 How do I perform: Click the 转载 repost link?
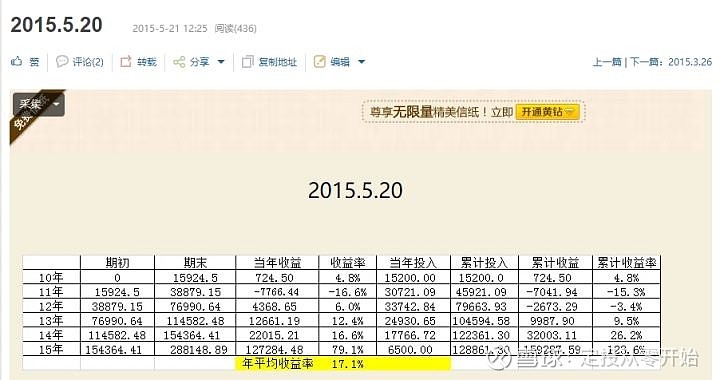(x=147, y=61)
